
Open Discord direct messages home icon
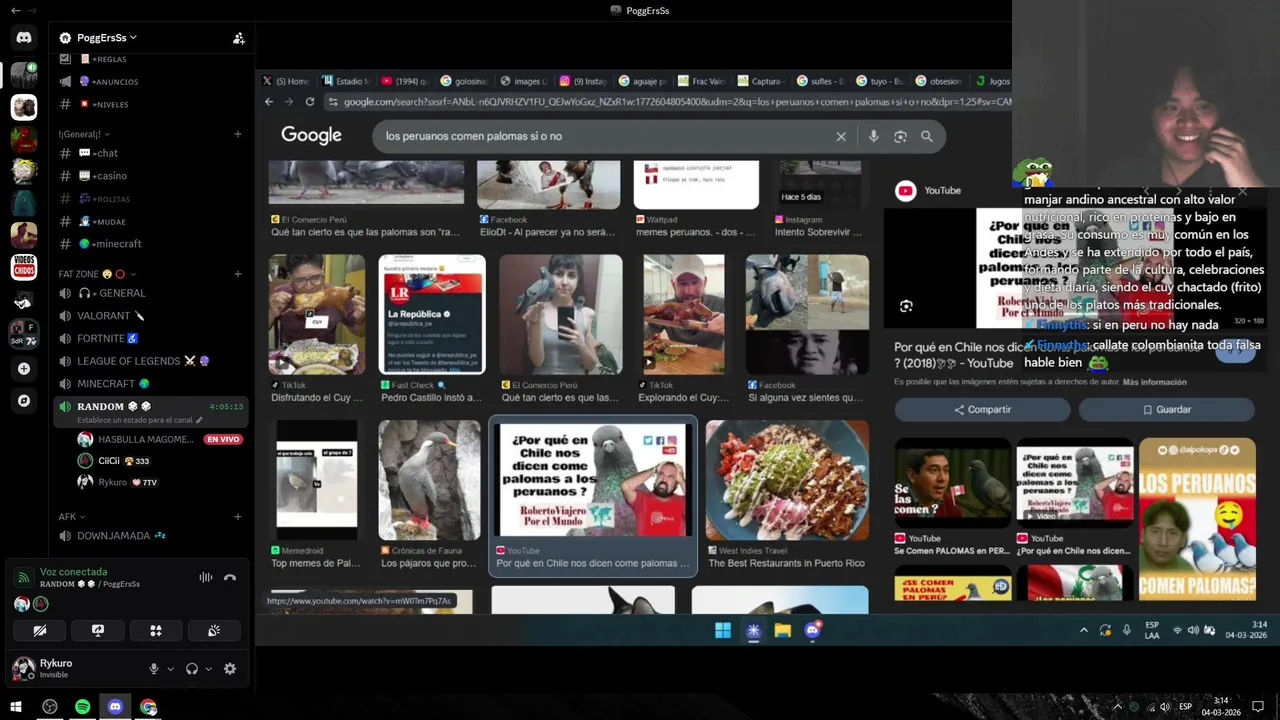[x=24, y=38]
